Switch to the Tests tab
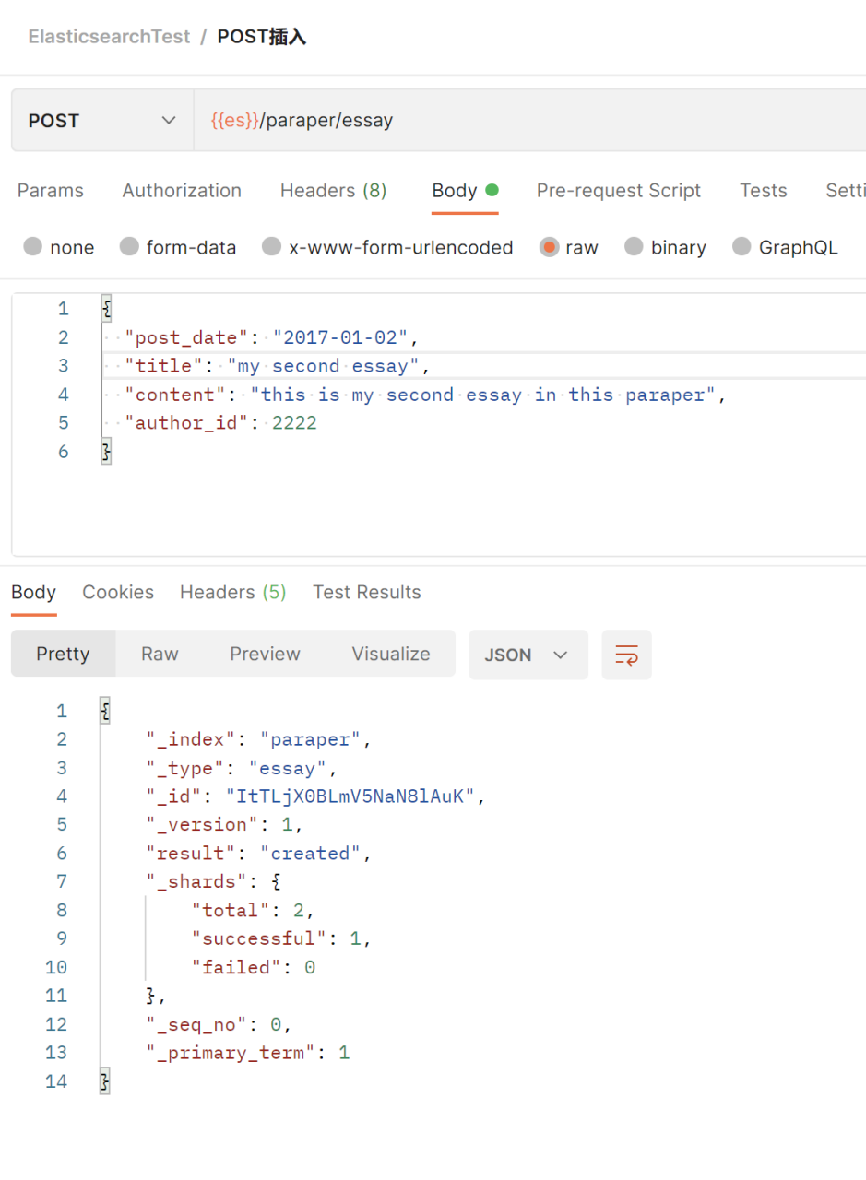The image size is (866, 1180). [764, 190]
